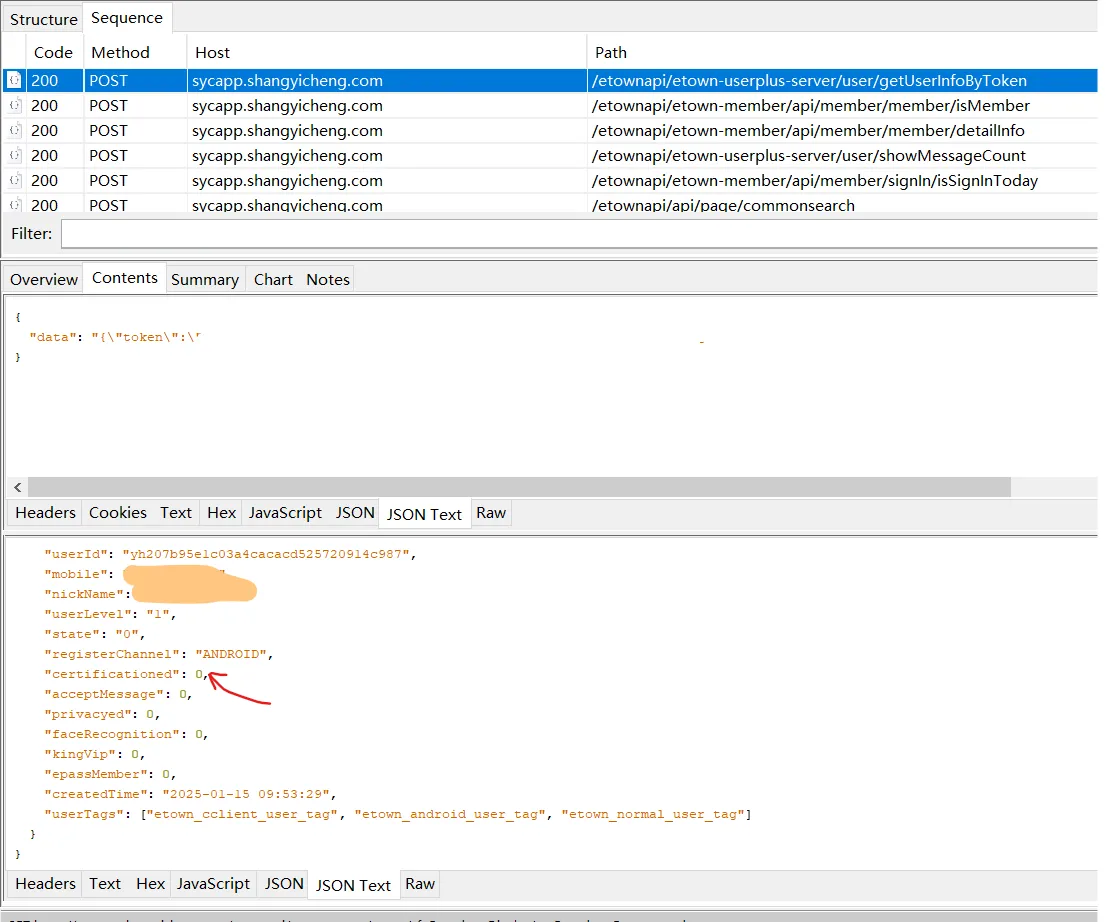Click the JSON icon of the getUserInfoByToken row
1119x922 pixels.
[x=14, y=81]
